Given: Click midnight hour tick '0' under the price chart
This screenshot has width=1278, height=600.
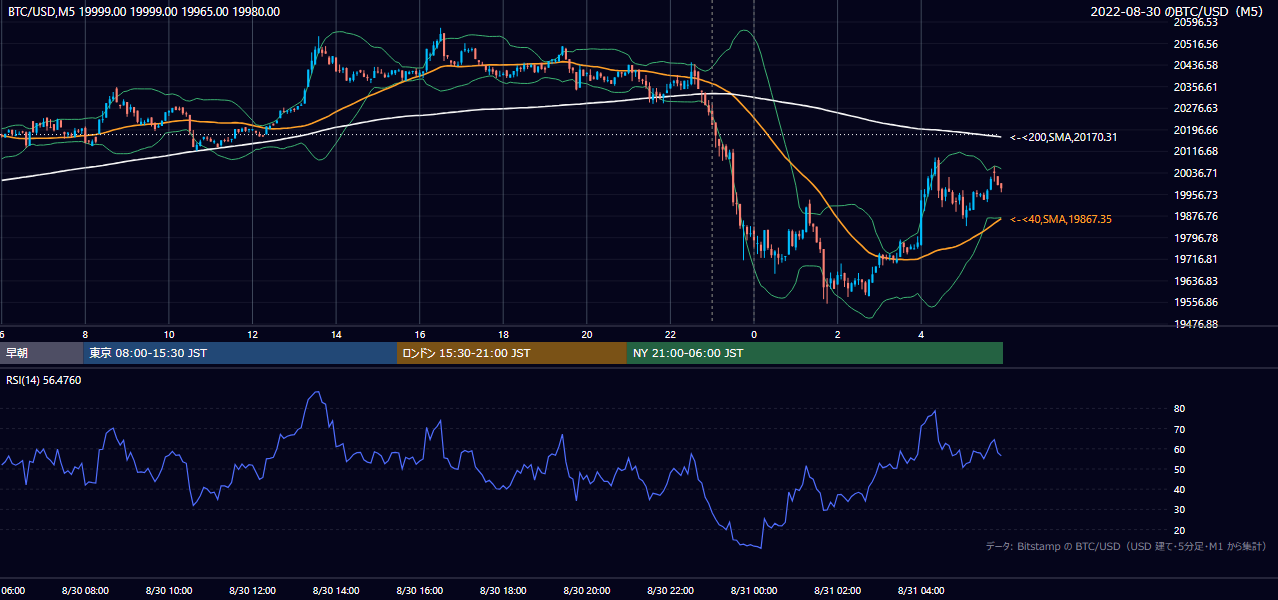Looking at the screenshot, I should tap(753, 335).
